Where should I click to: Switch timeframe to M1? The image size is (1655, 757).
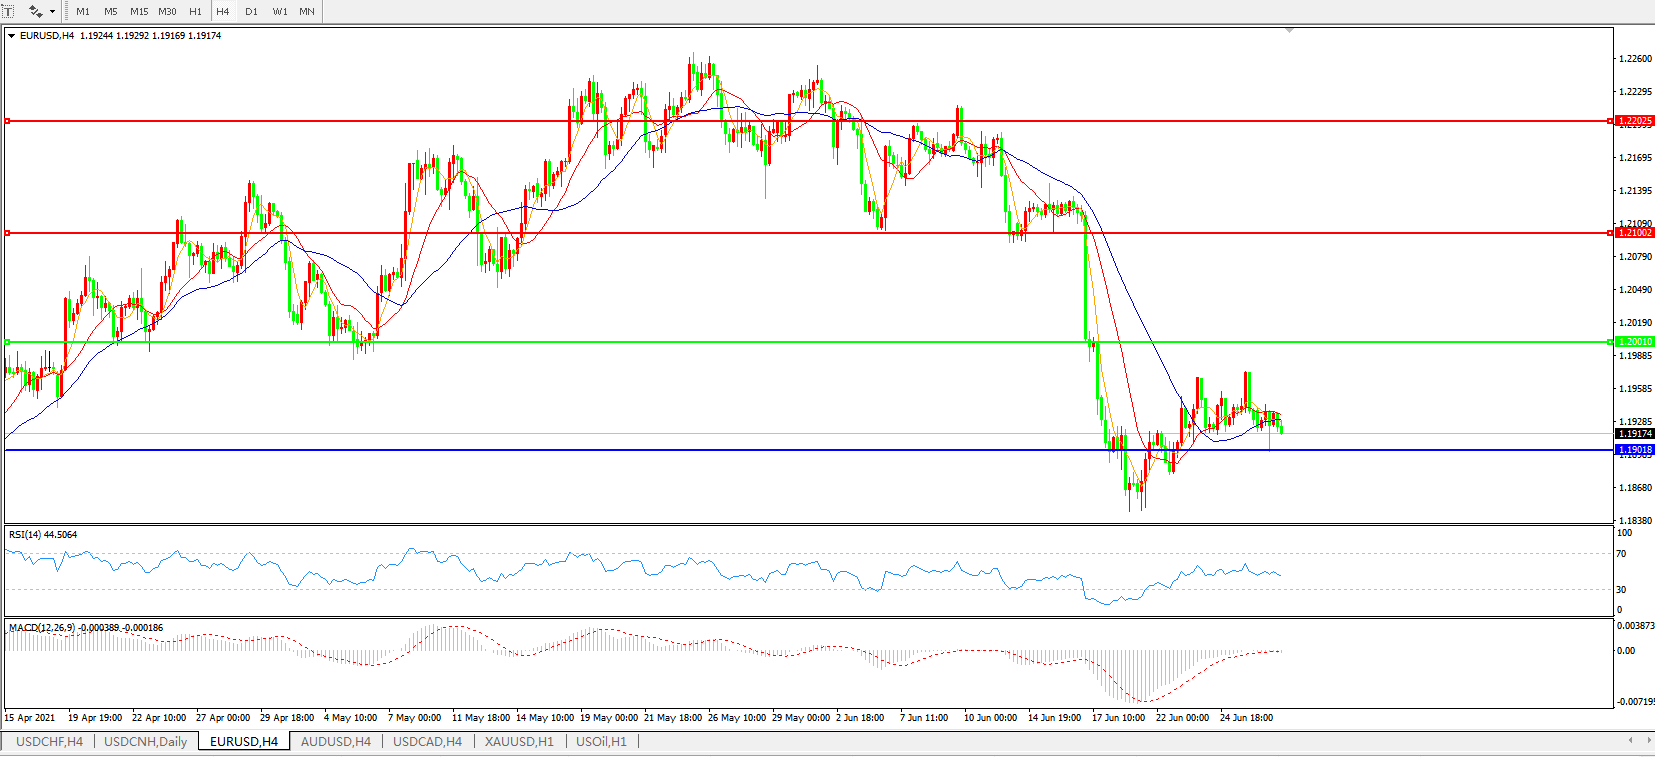[83, 12]
